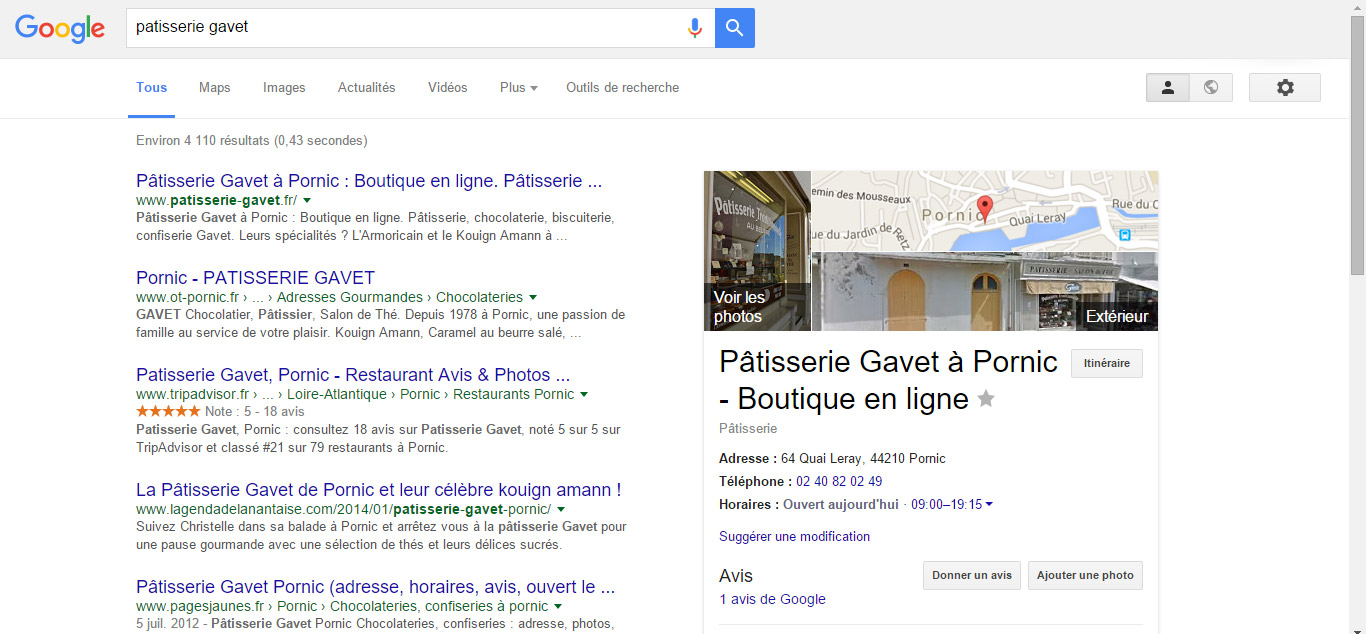This screenshot has width=1366, height=634.
Task: Switch to the Images tab
Action: 284,87
